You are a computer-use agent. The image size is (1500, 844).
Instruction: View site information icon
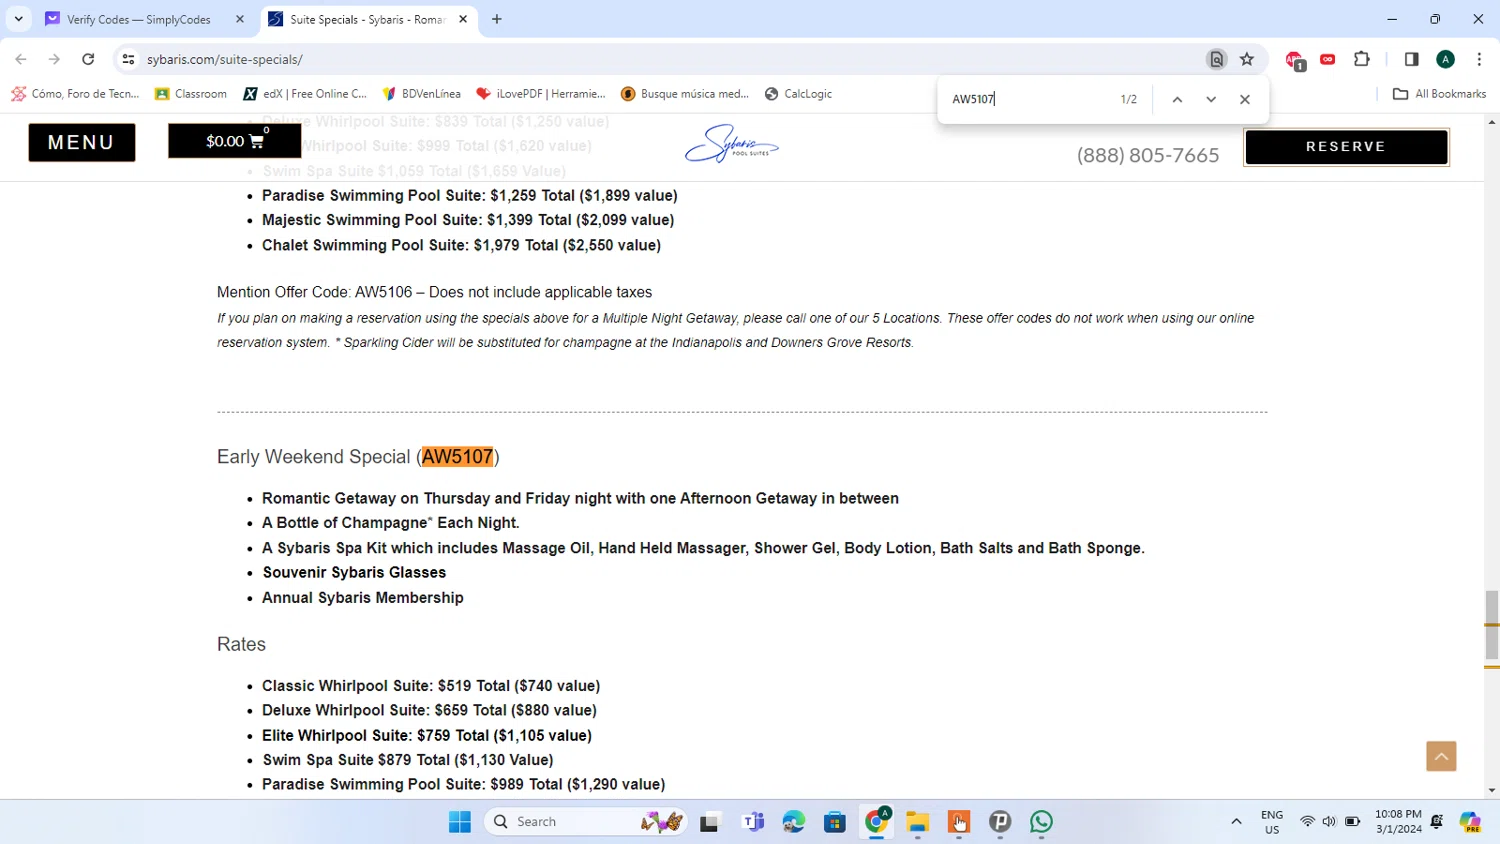128,59
